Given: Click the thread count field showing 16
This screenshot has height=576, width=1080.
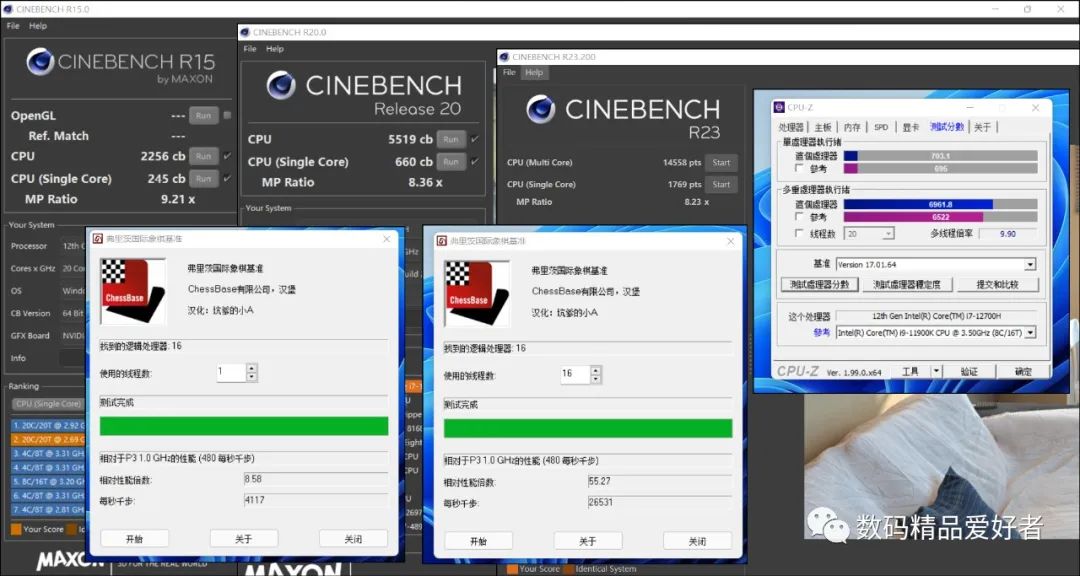Looking at the screenshot, I should [575, 375].
